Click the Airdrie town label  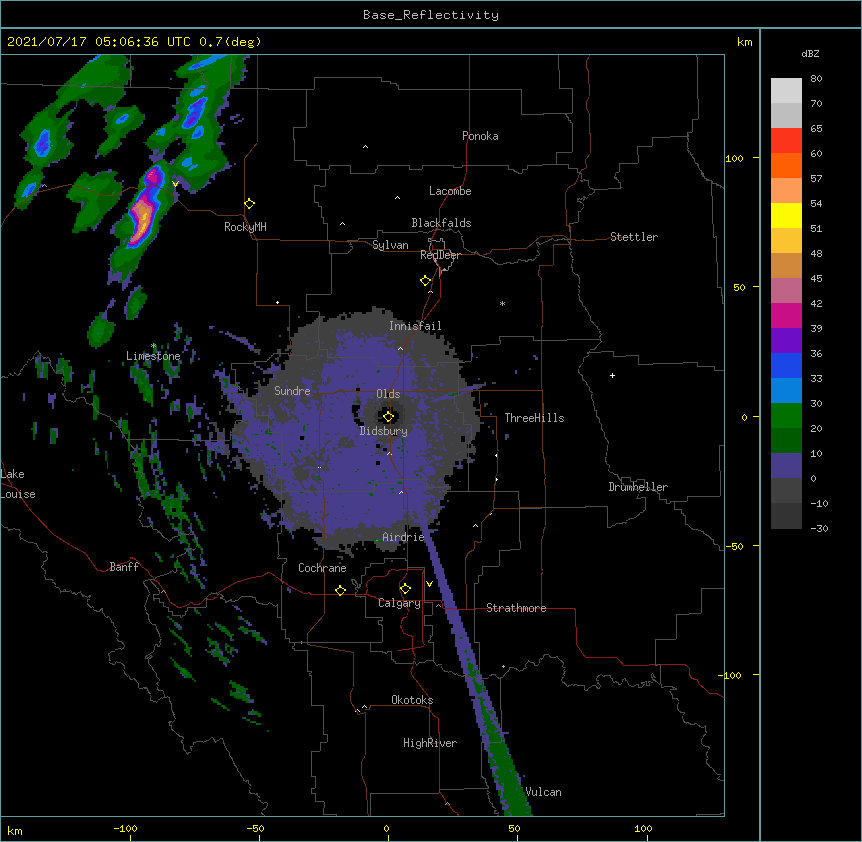404,537
